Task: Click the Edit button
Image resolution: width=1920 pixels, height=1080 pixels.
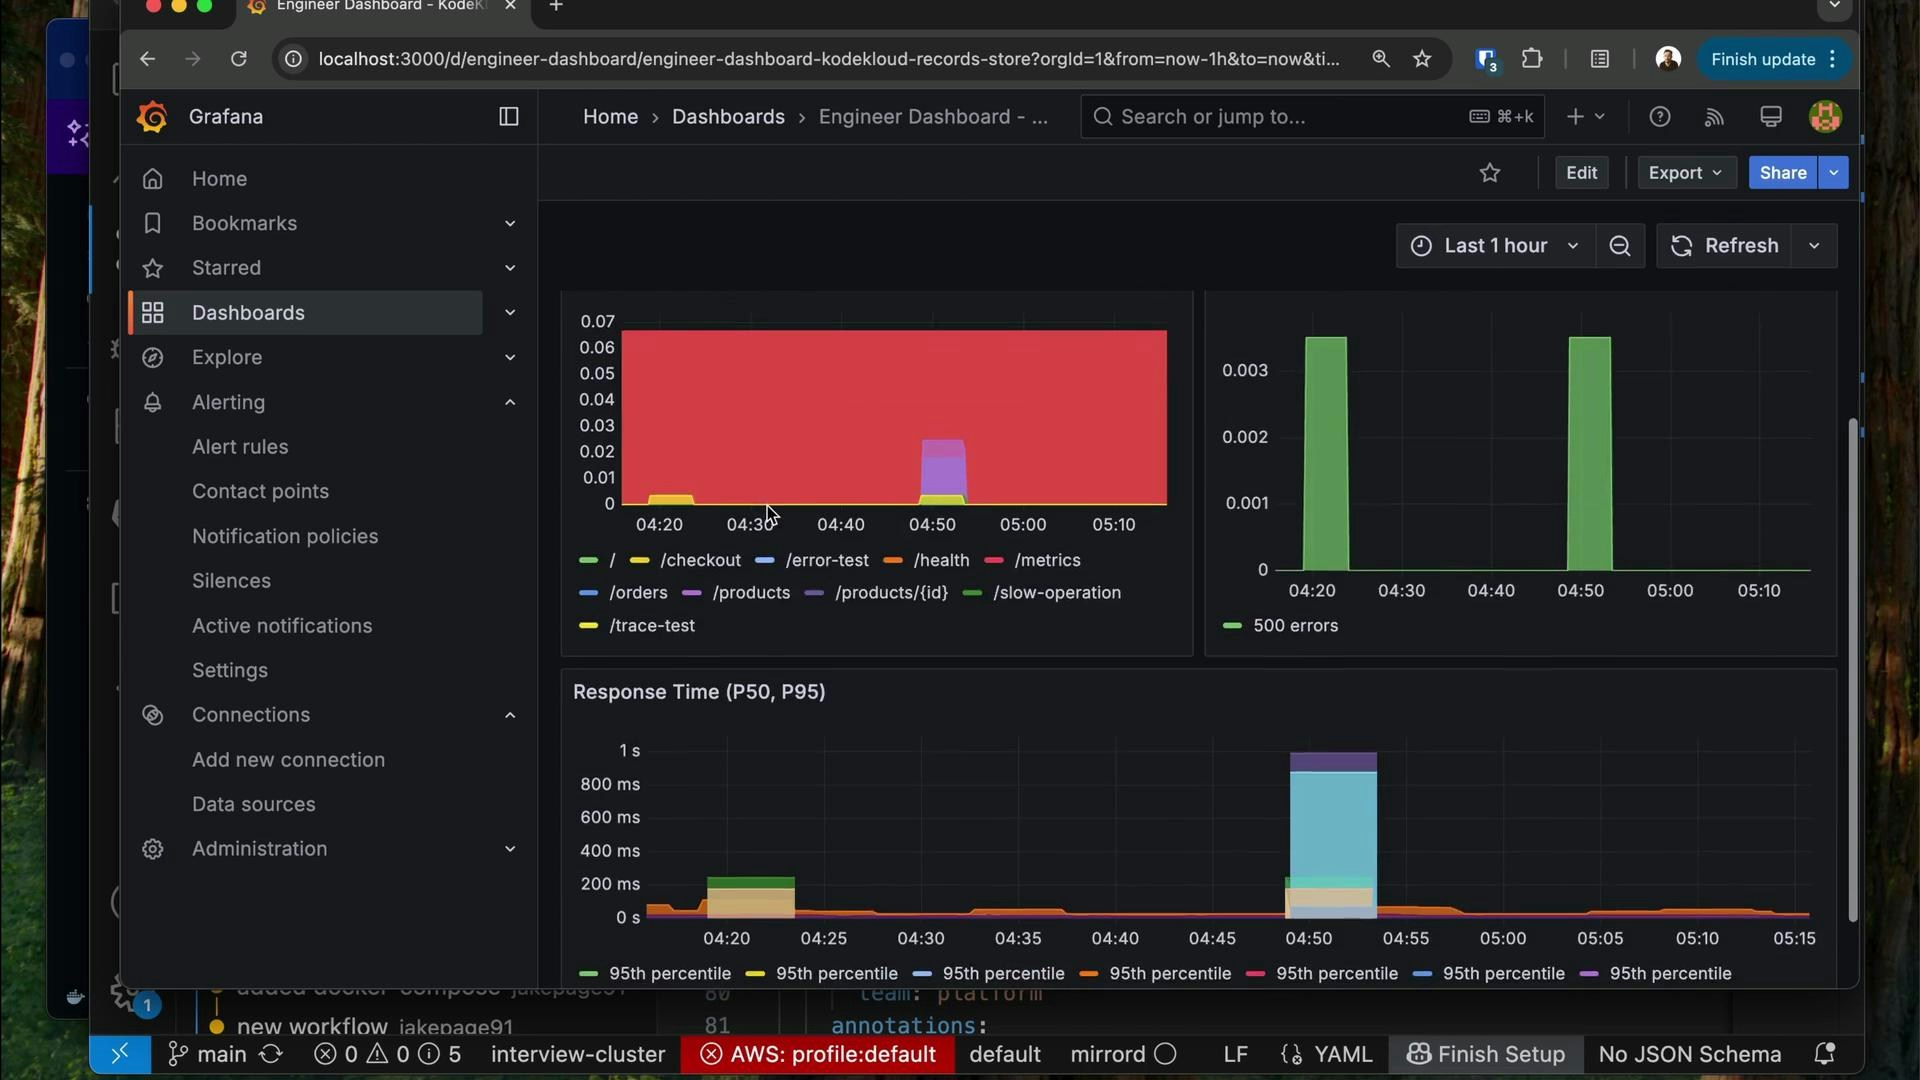Action: tap(1581, 172)
